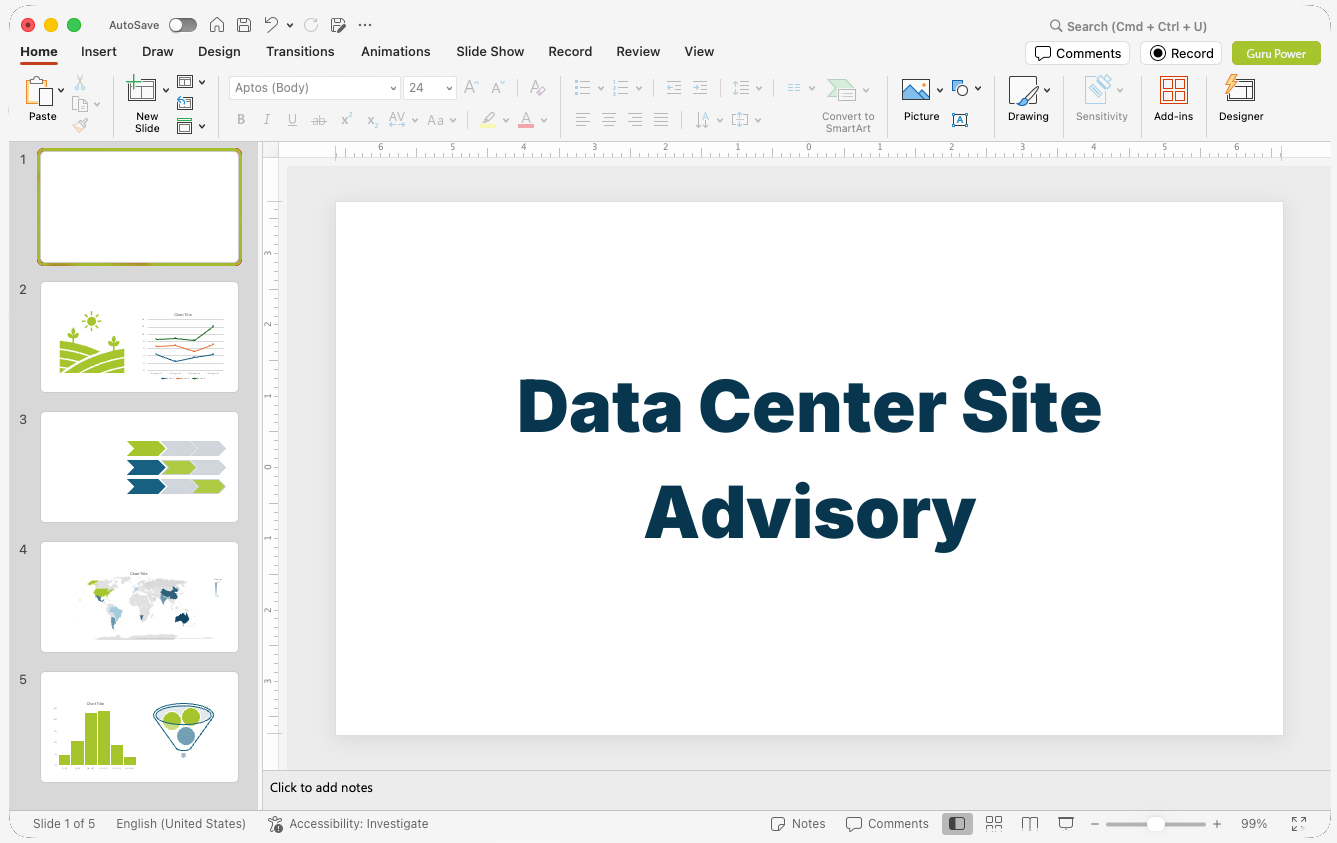Click the Undo arrow icon
This screenshot has width=1337, height=843.
pos(271,25)
